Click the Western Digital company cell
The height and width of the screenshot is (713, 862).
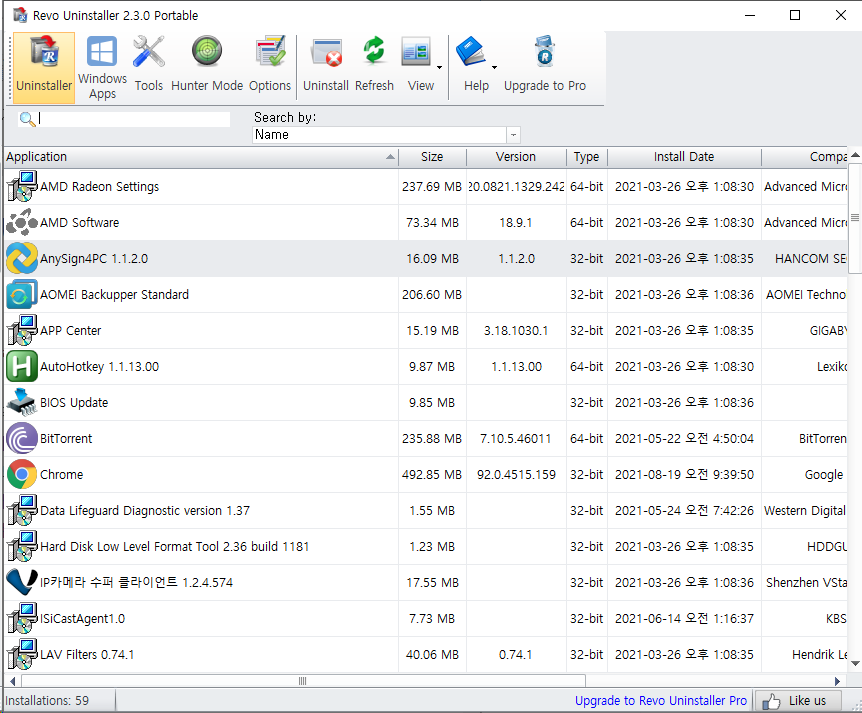(x=805, y=511)
